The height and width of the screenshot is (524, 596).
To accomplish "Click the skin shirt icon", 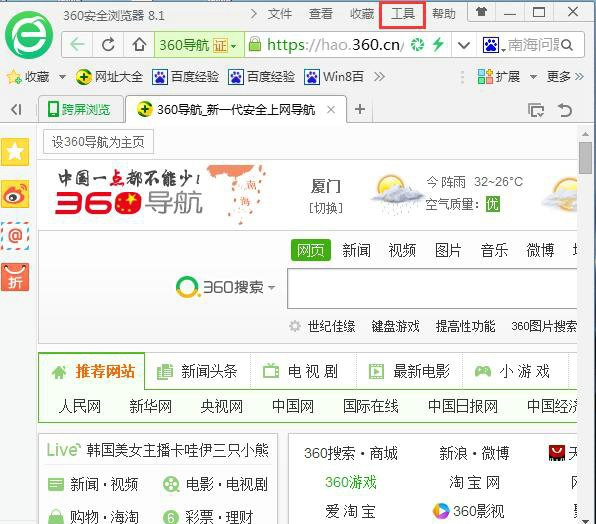I will 481,12.
